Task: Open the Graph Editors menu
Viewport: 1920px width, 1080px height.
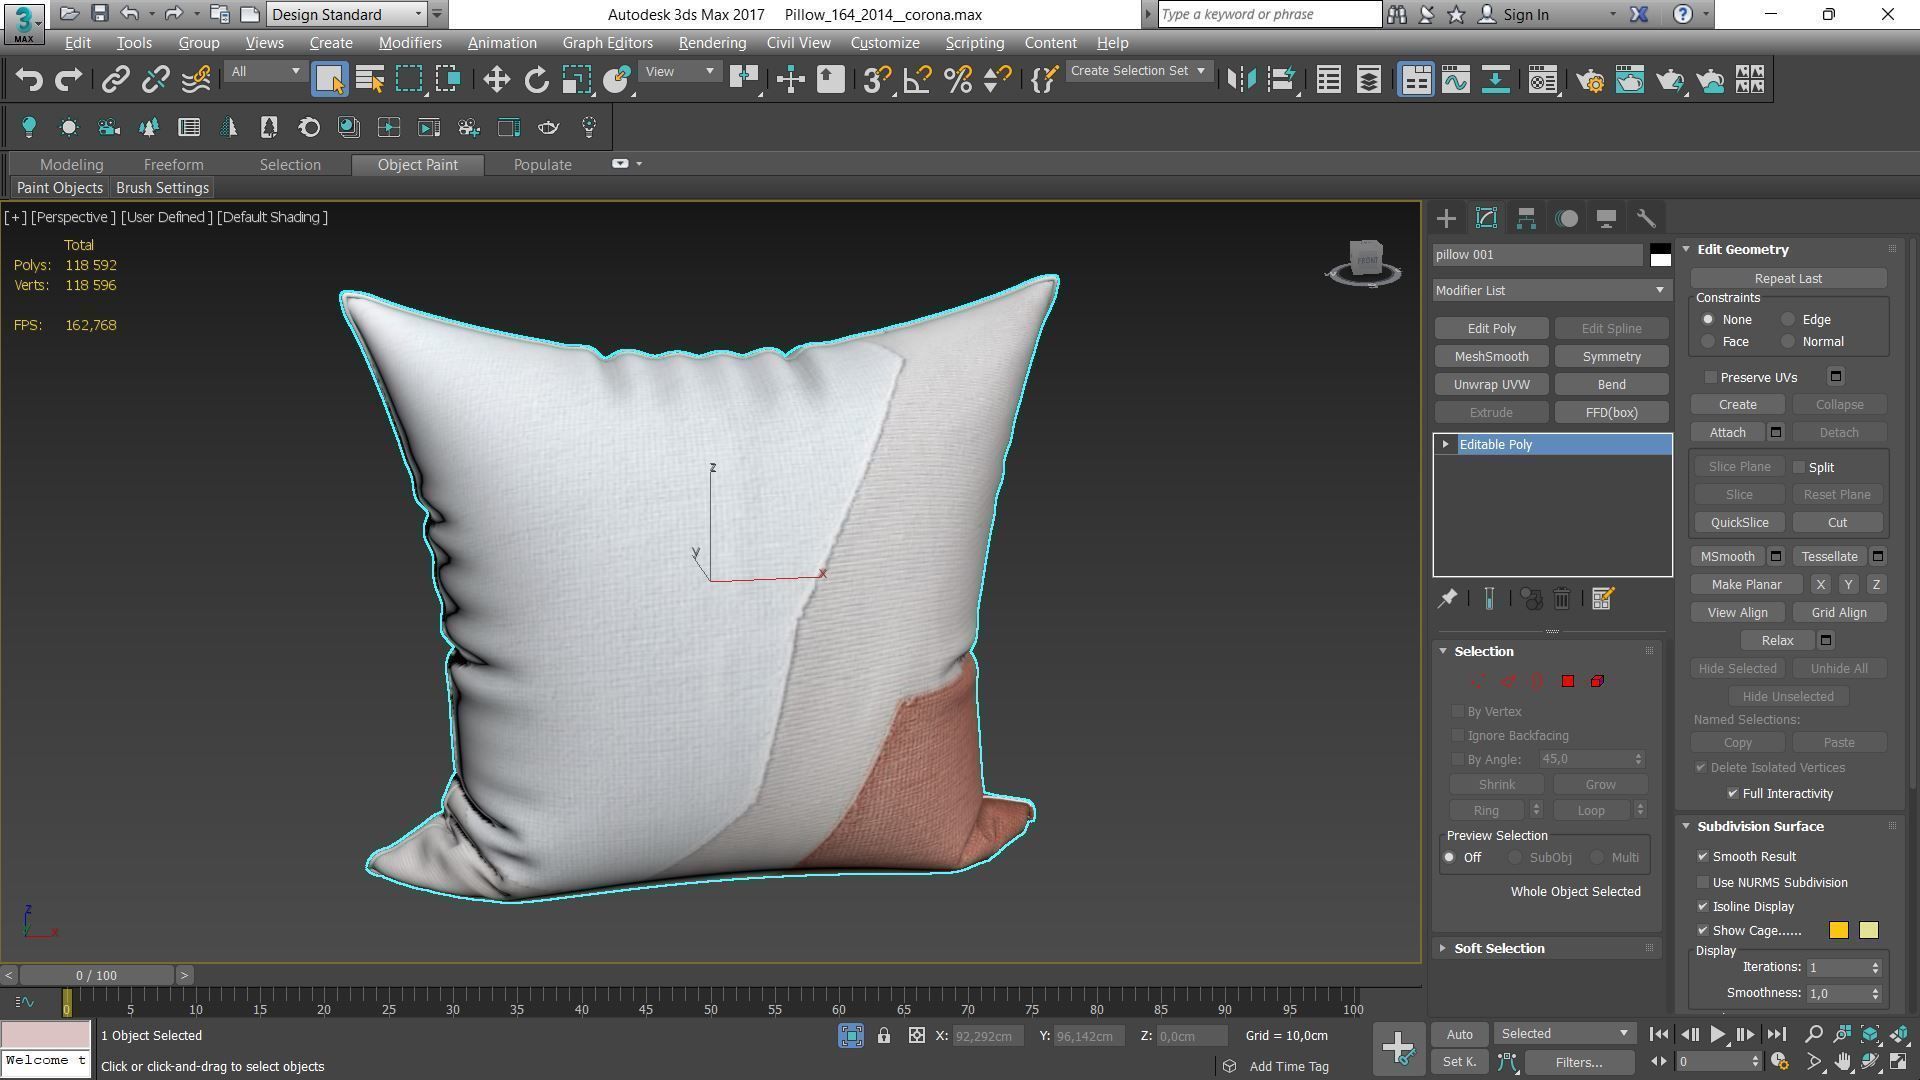Action: (607, 43)
